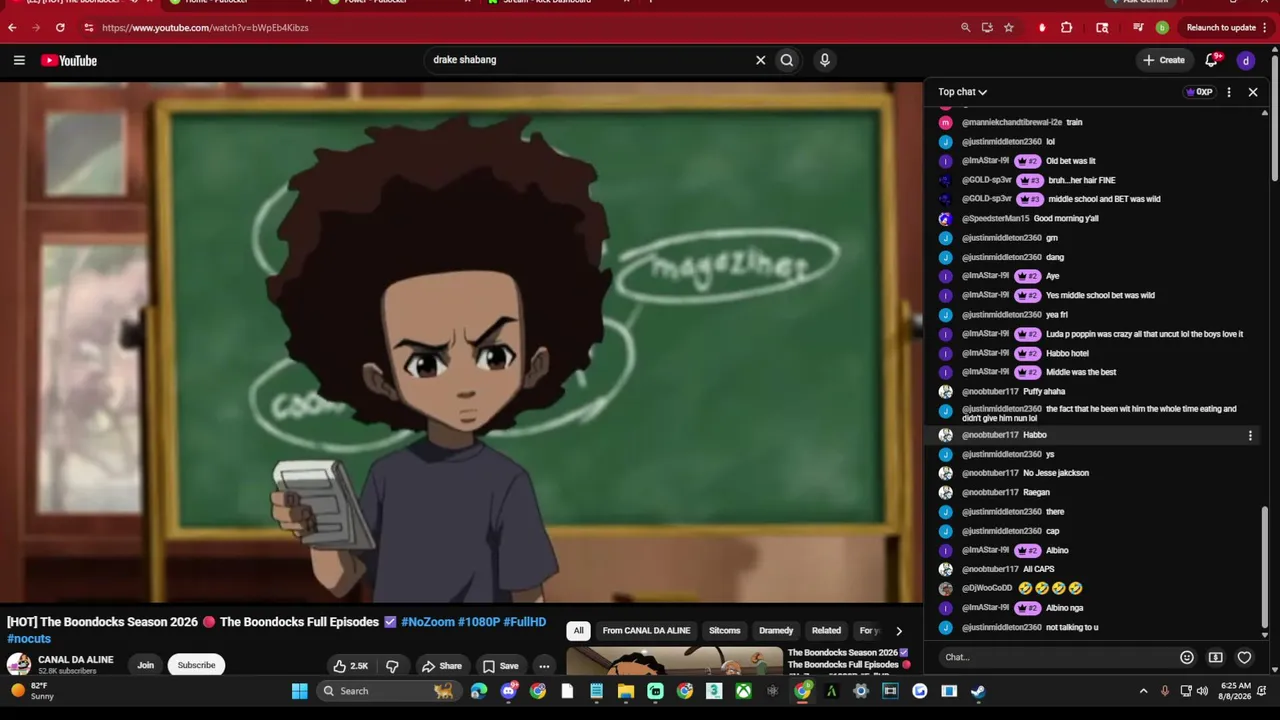Send a heart reaction in chat

point(1245,657)
